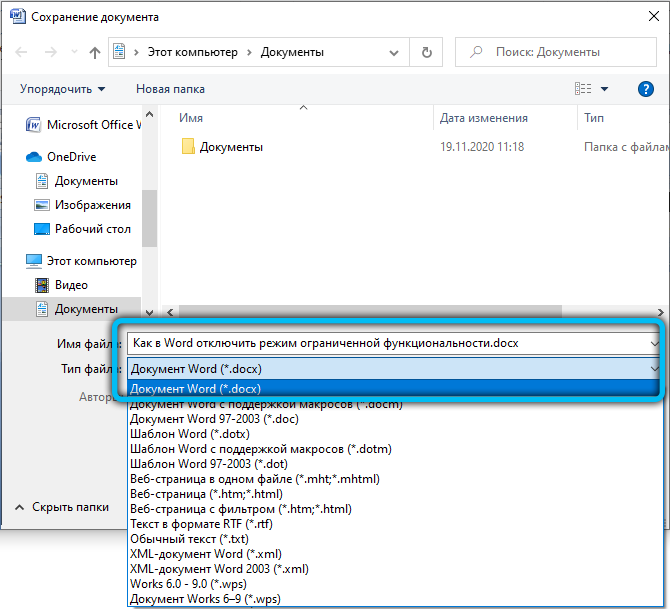Select Рабочий стол in sidebar

click(x=92, y=229)
